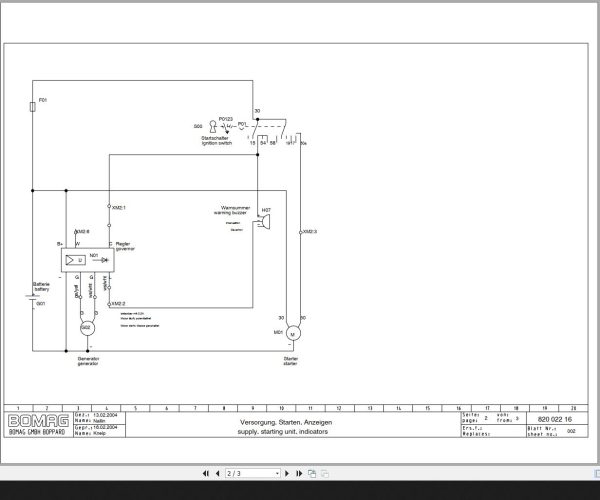Click the 'Starter starter' label

click(x=290, y=361)
